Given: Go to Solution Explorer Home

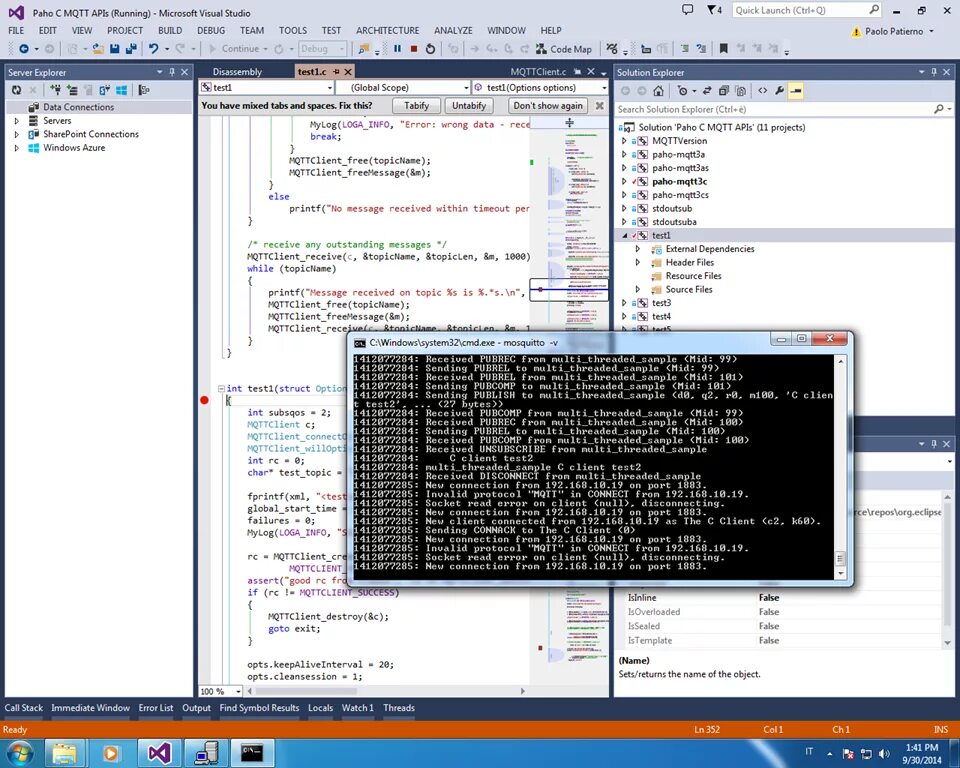Looking at the screenshot, I should [658, 91].
